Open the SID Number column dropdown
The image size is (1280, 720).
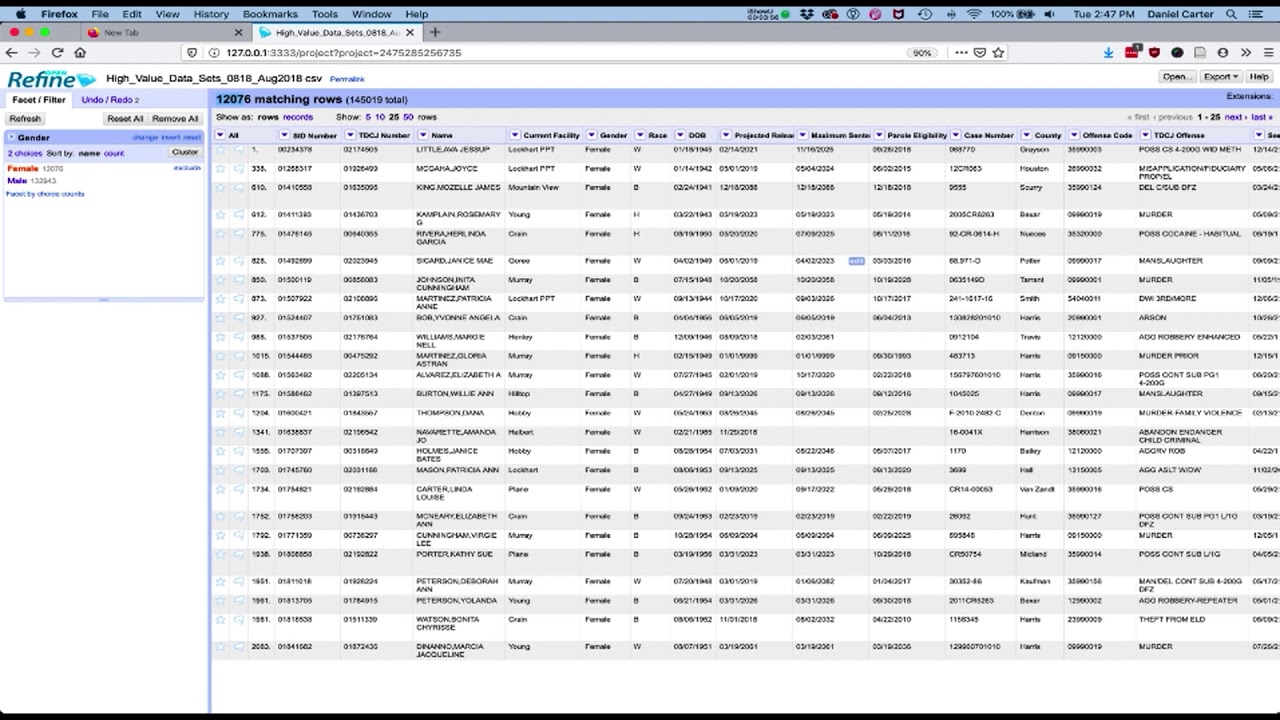[x=284, y=135]
